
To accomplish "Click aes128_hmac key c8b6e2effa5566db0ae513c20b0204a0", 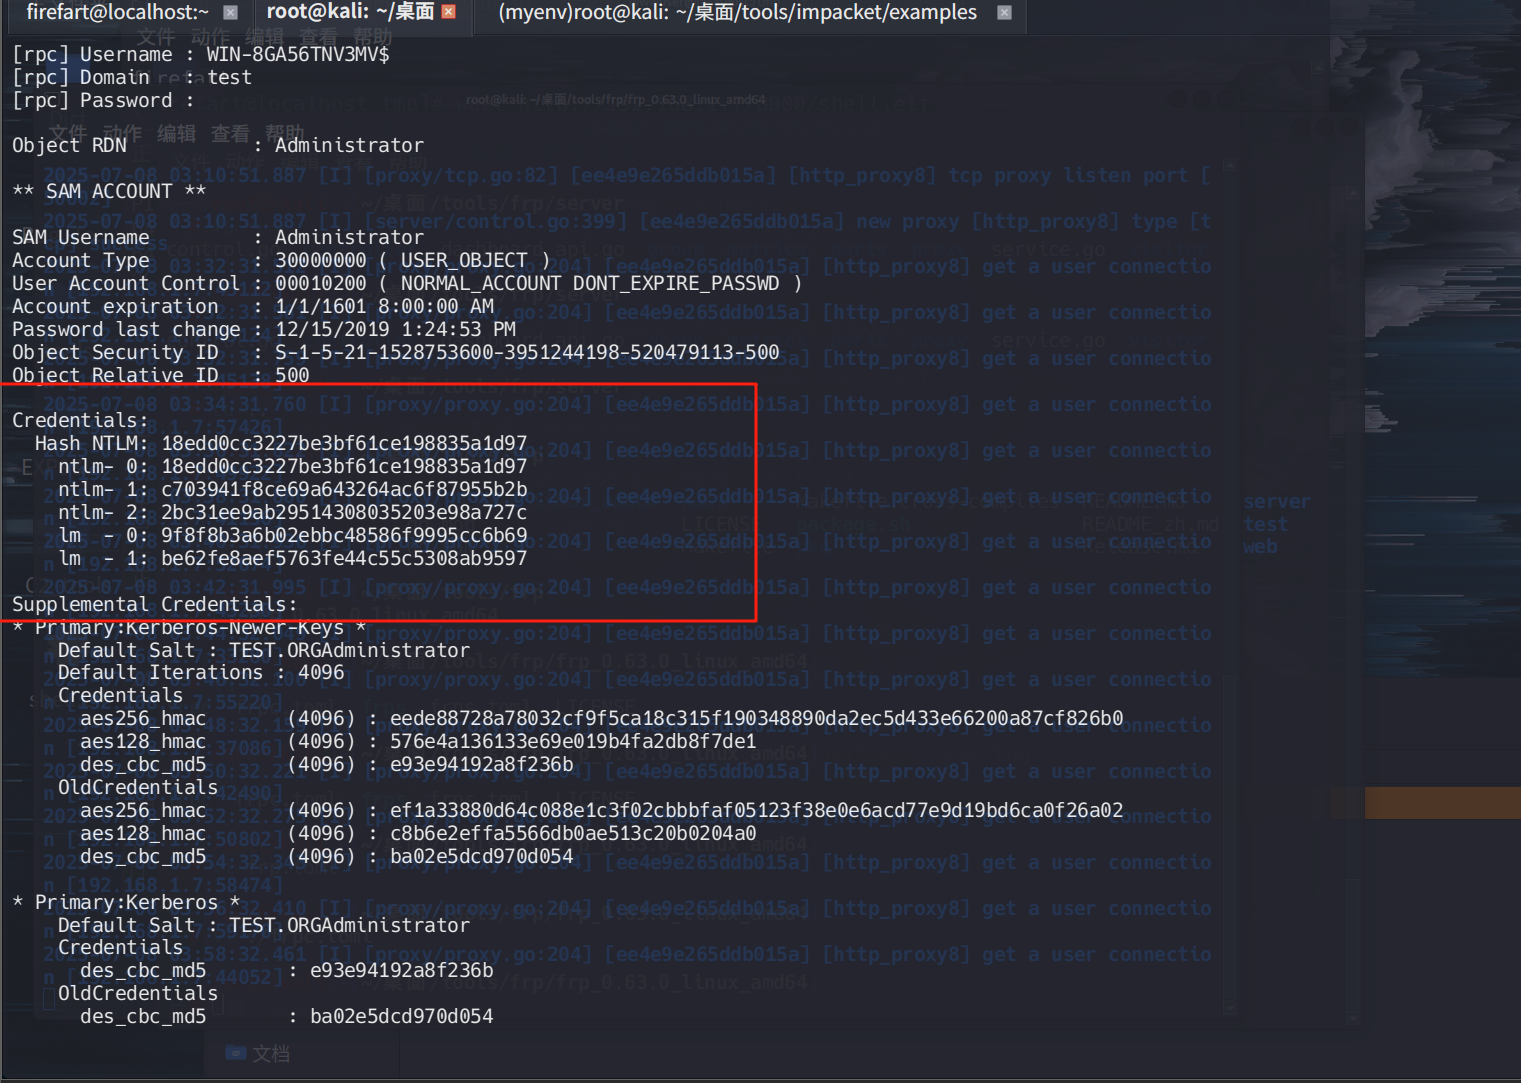I will [x=573, y=833].
